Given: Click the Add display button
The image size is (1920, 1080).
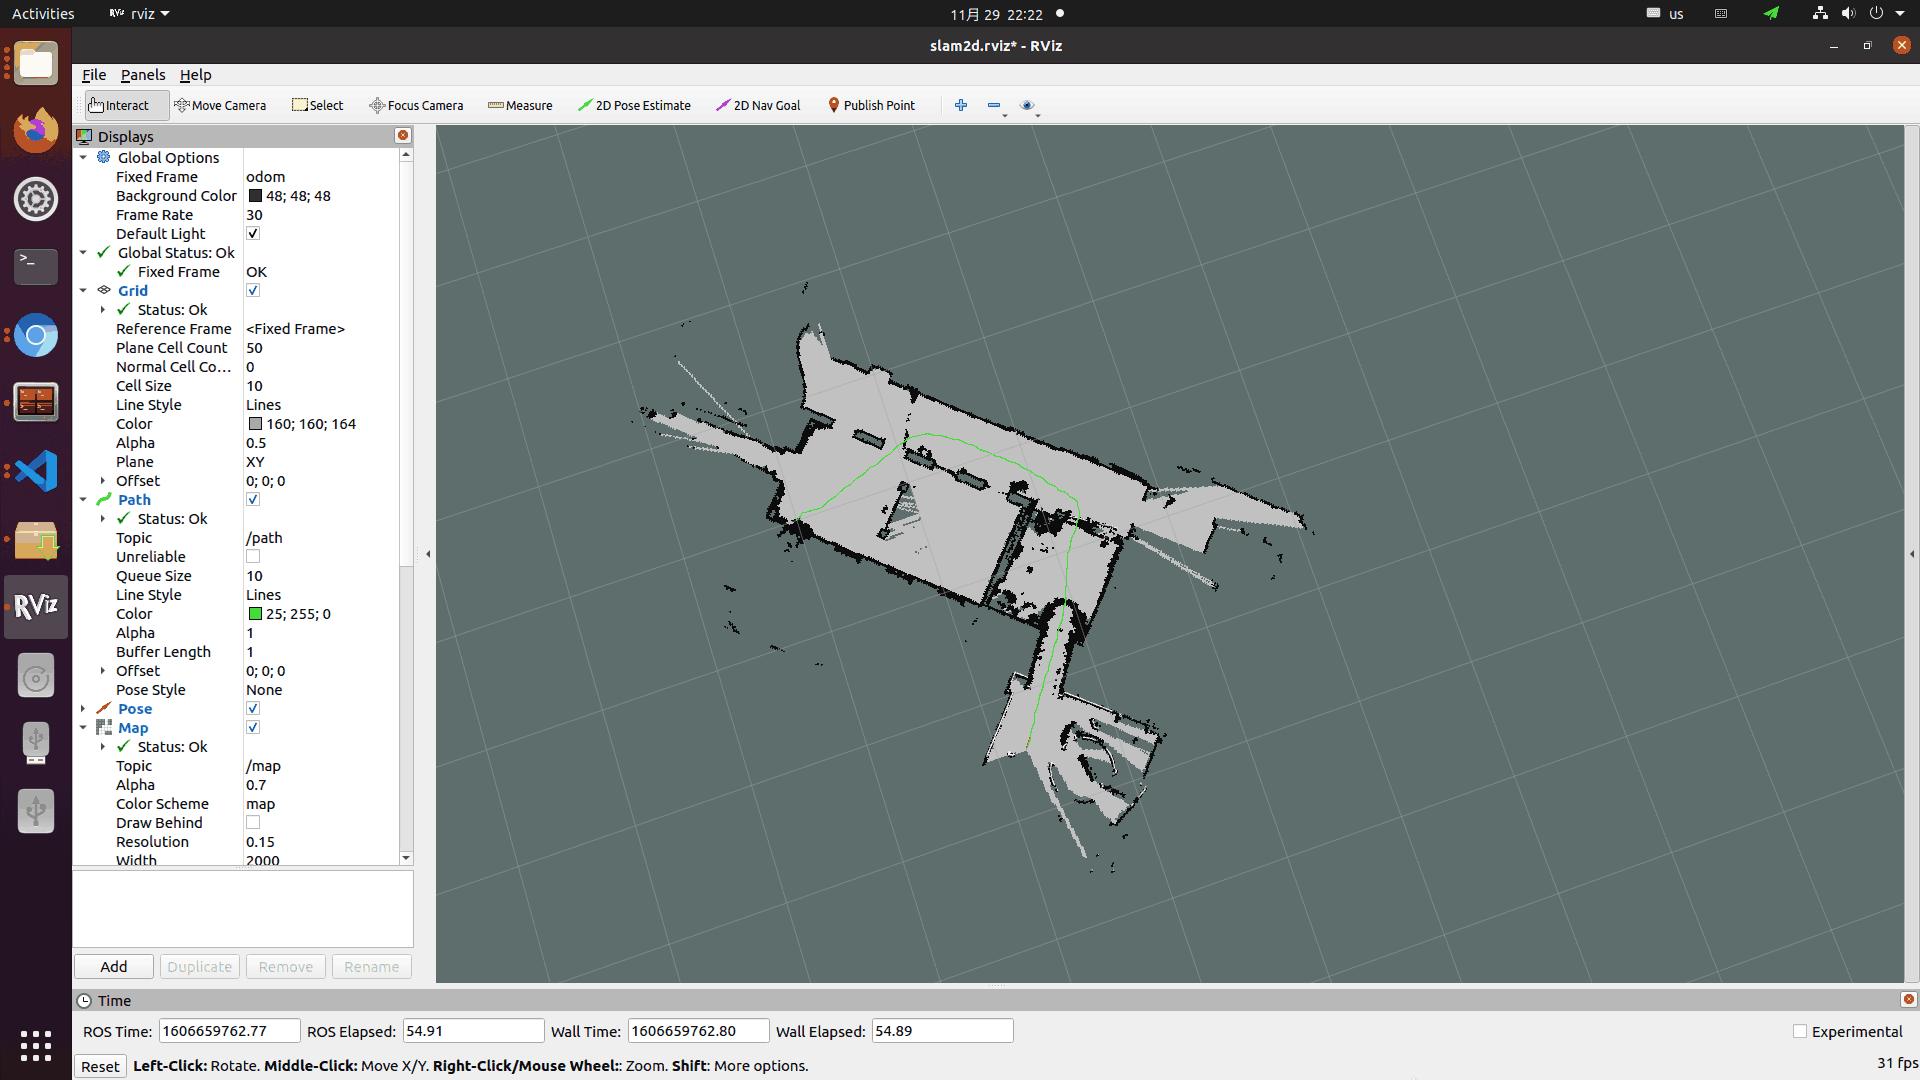Looking at the screenshot, I should (114, 967).
